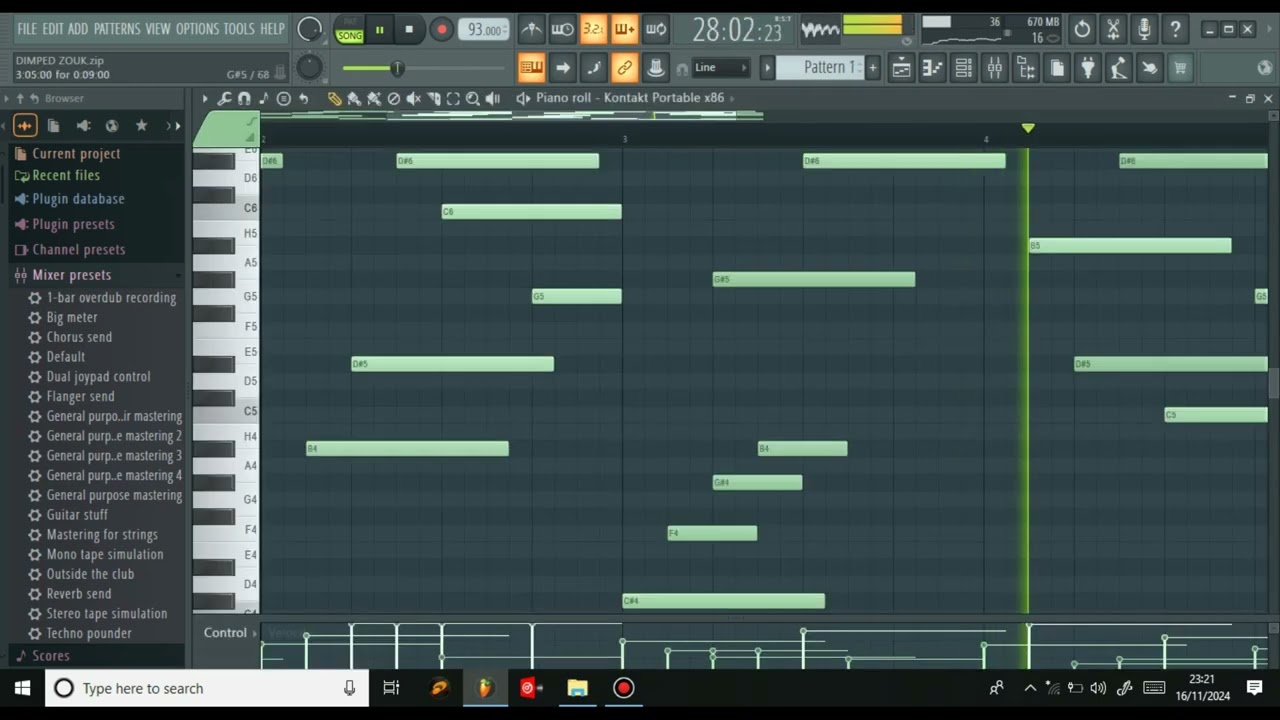Toggle the piano roll Snap magnet
The width and height of the screenshot is (1280, 720).
click(x=244, y=98)
